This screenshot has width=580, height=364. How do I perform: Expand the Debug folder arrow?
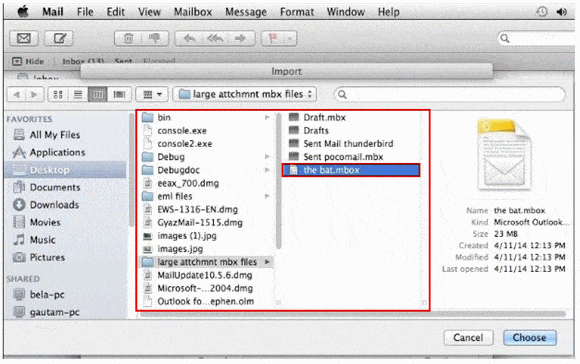[x=267, y=157]
